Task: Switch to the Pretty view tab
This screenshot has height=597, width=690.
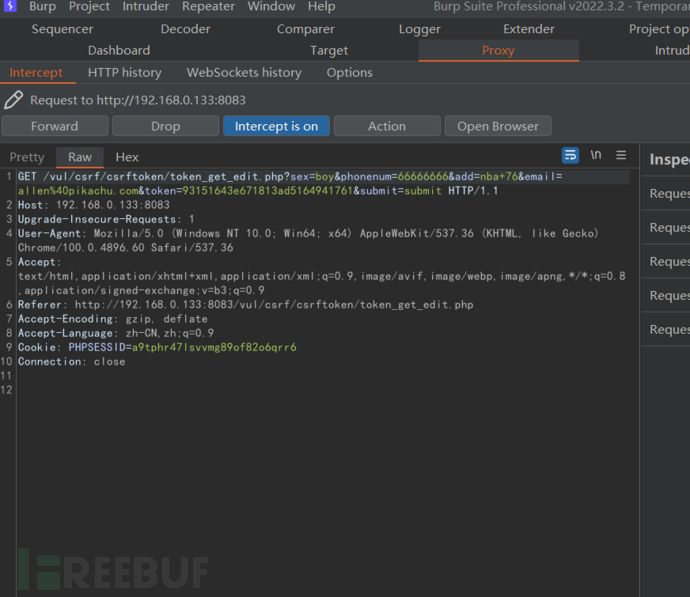Action: pos(27,157)
